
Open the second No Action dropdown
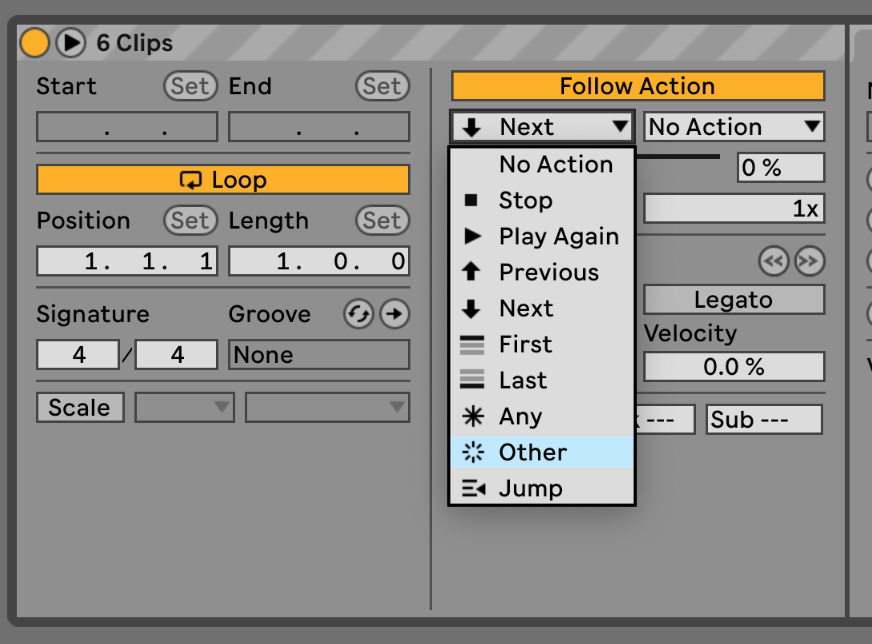click(734, 127)
